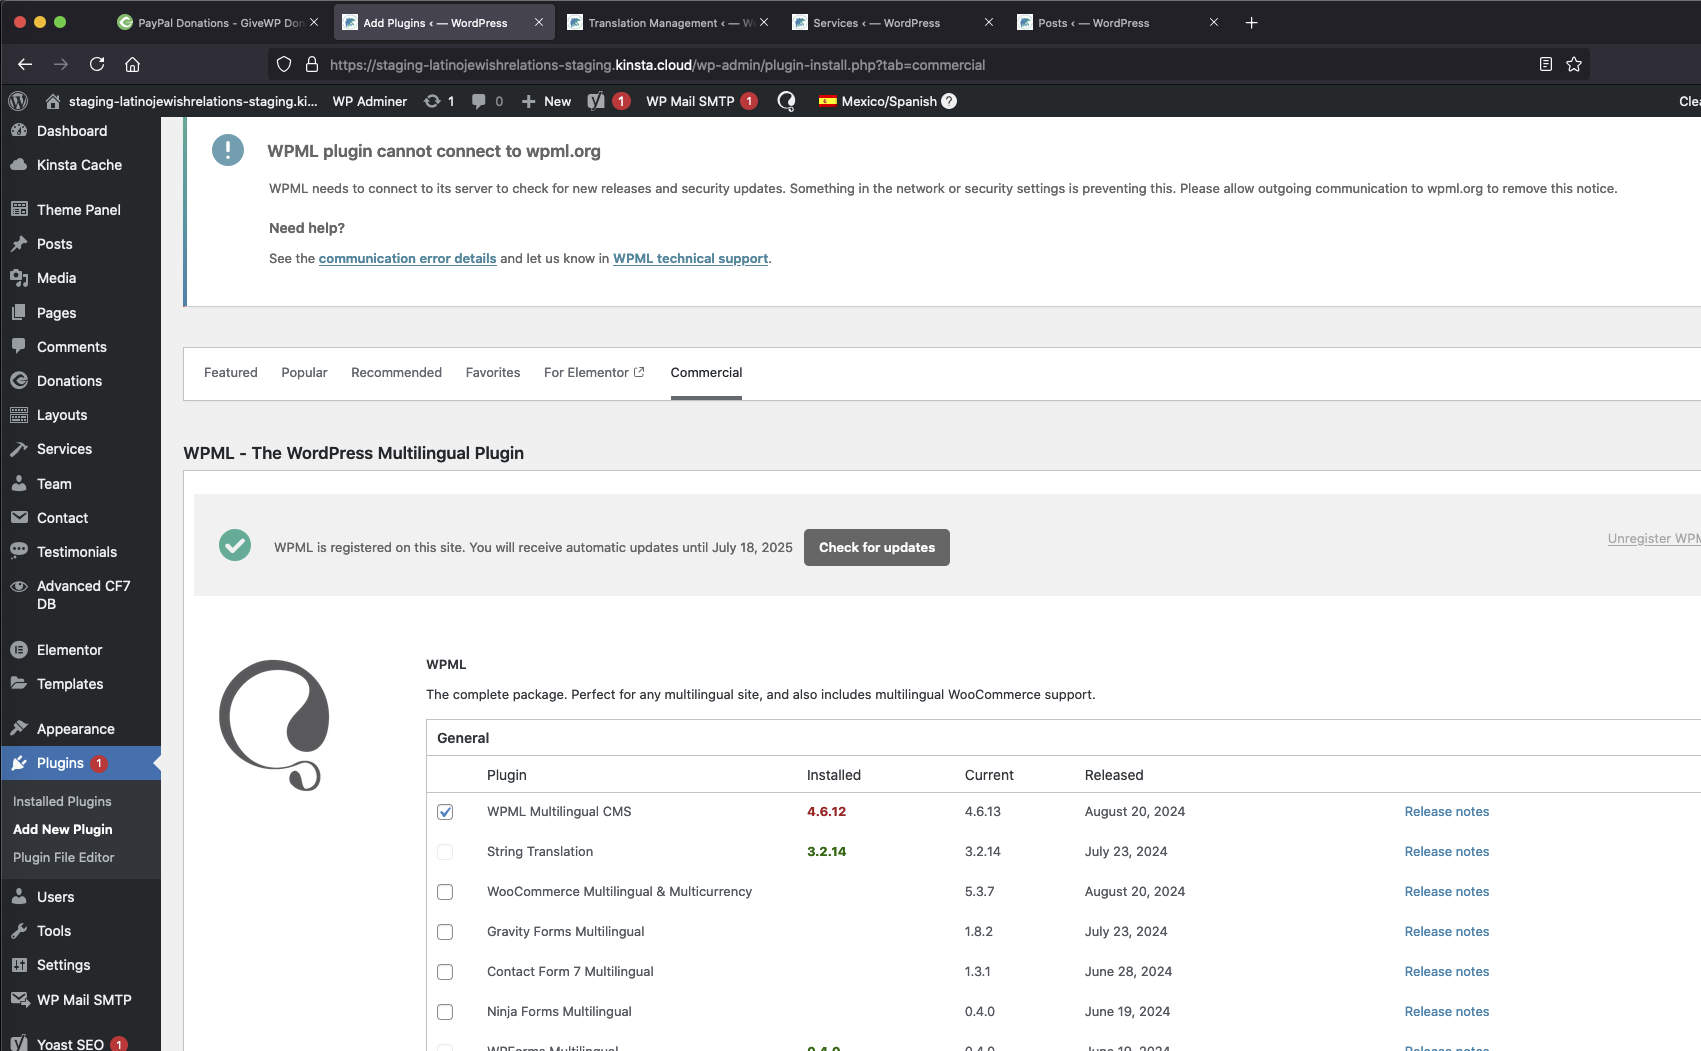
Task: Open the Yoast icon in admin bar
Action: 608,101
